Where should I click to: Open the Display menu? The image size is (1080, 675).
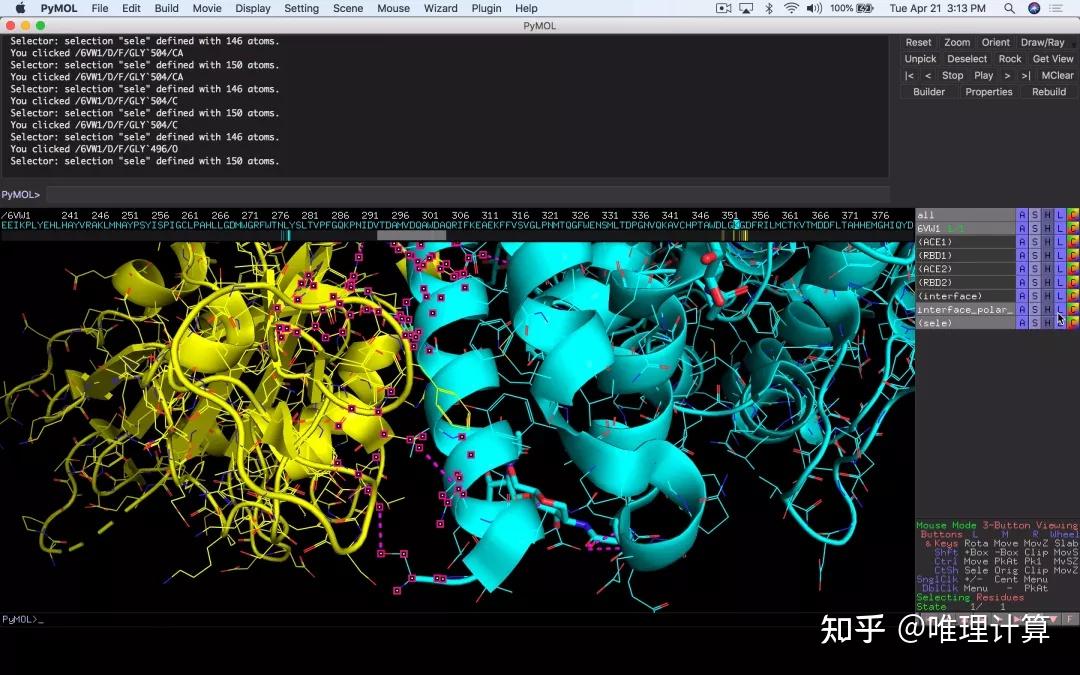click(x=253, y=8)
